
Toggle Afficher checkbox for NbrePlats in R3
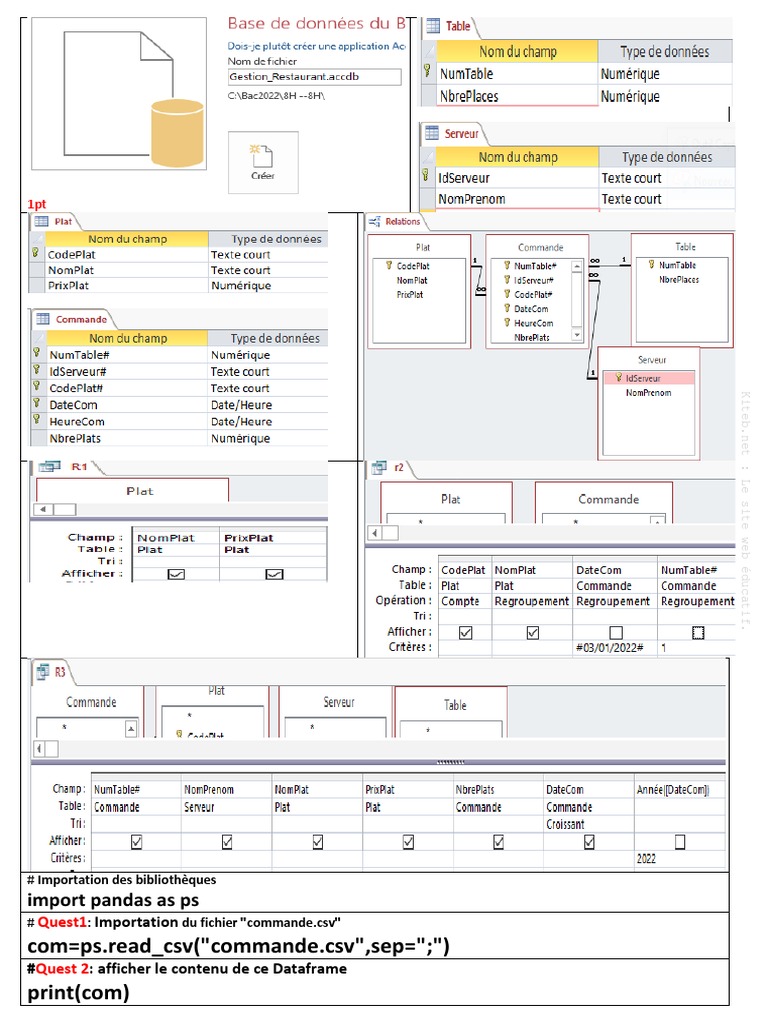(498, 842)
